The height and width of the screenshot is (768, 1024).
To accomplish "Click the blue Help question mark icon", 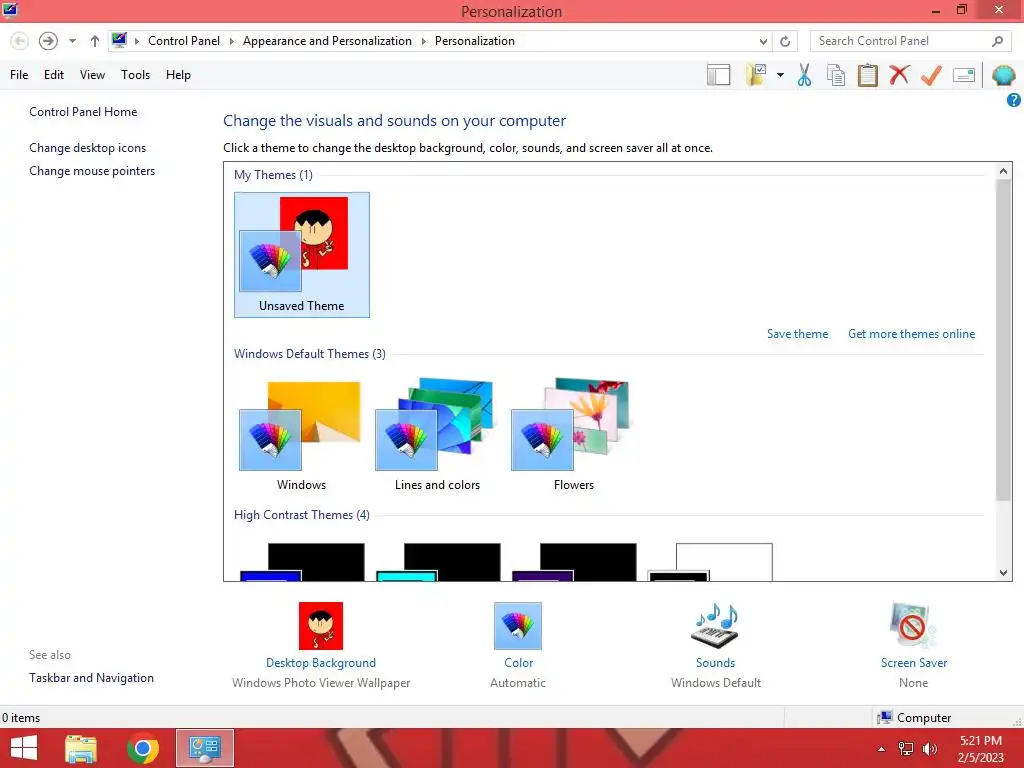I will point(1014,100).
